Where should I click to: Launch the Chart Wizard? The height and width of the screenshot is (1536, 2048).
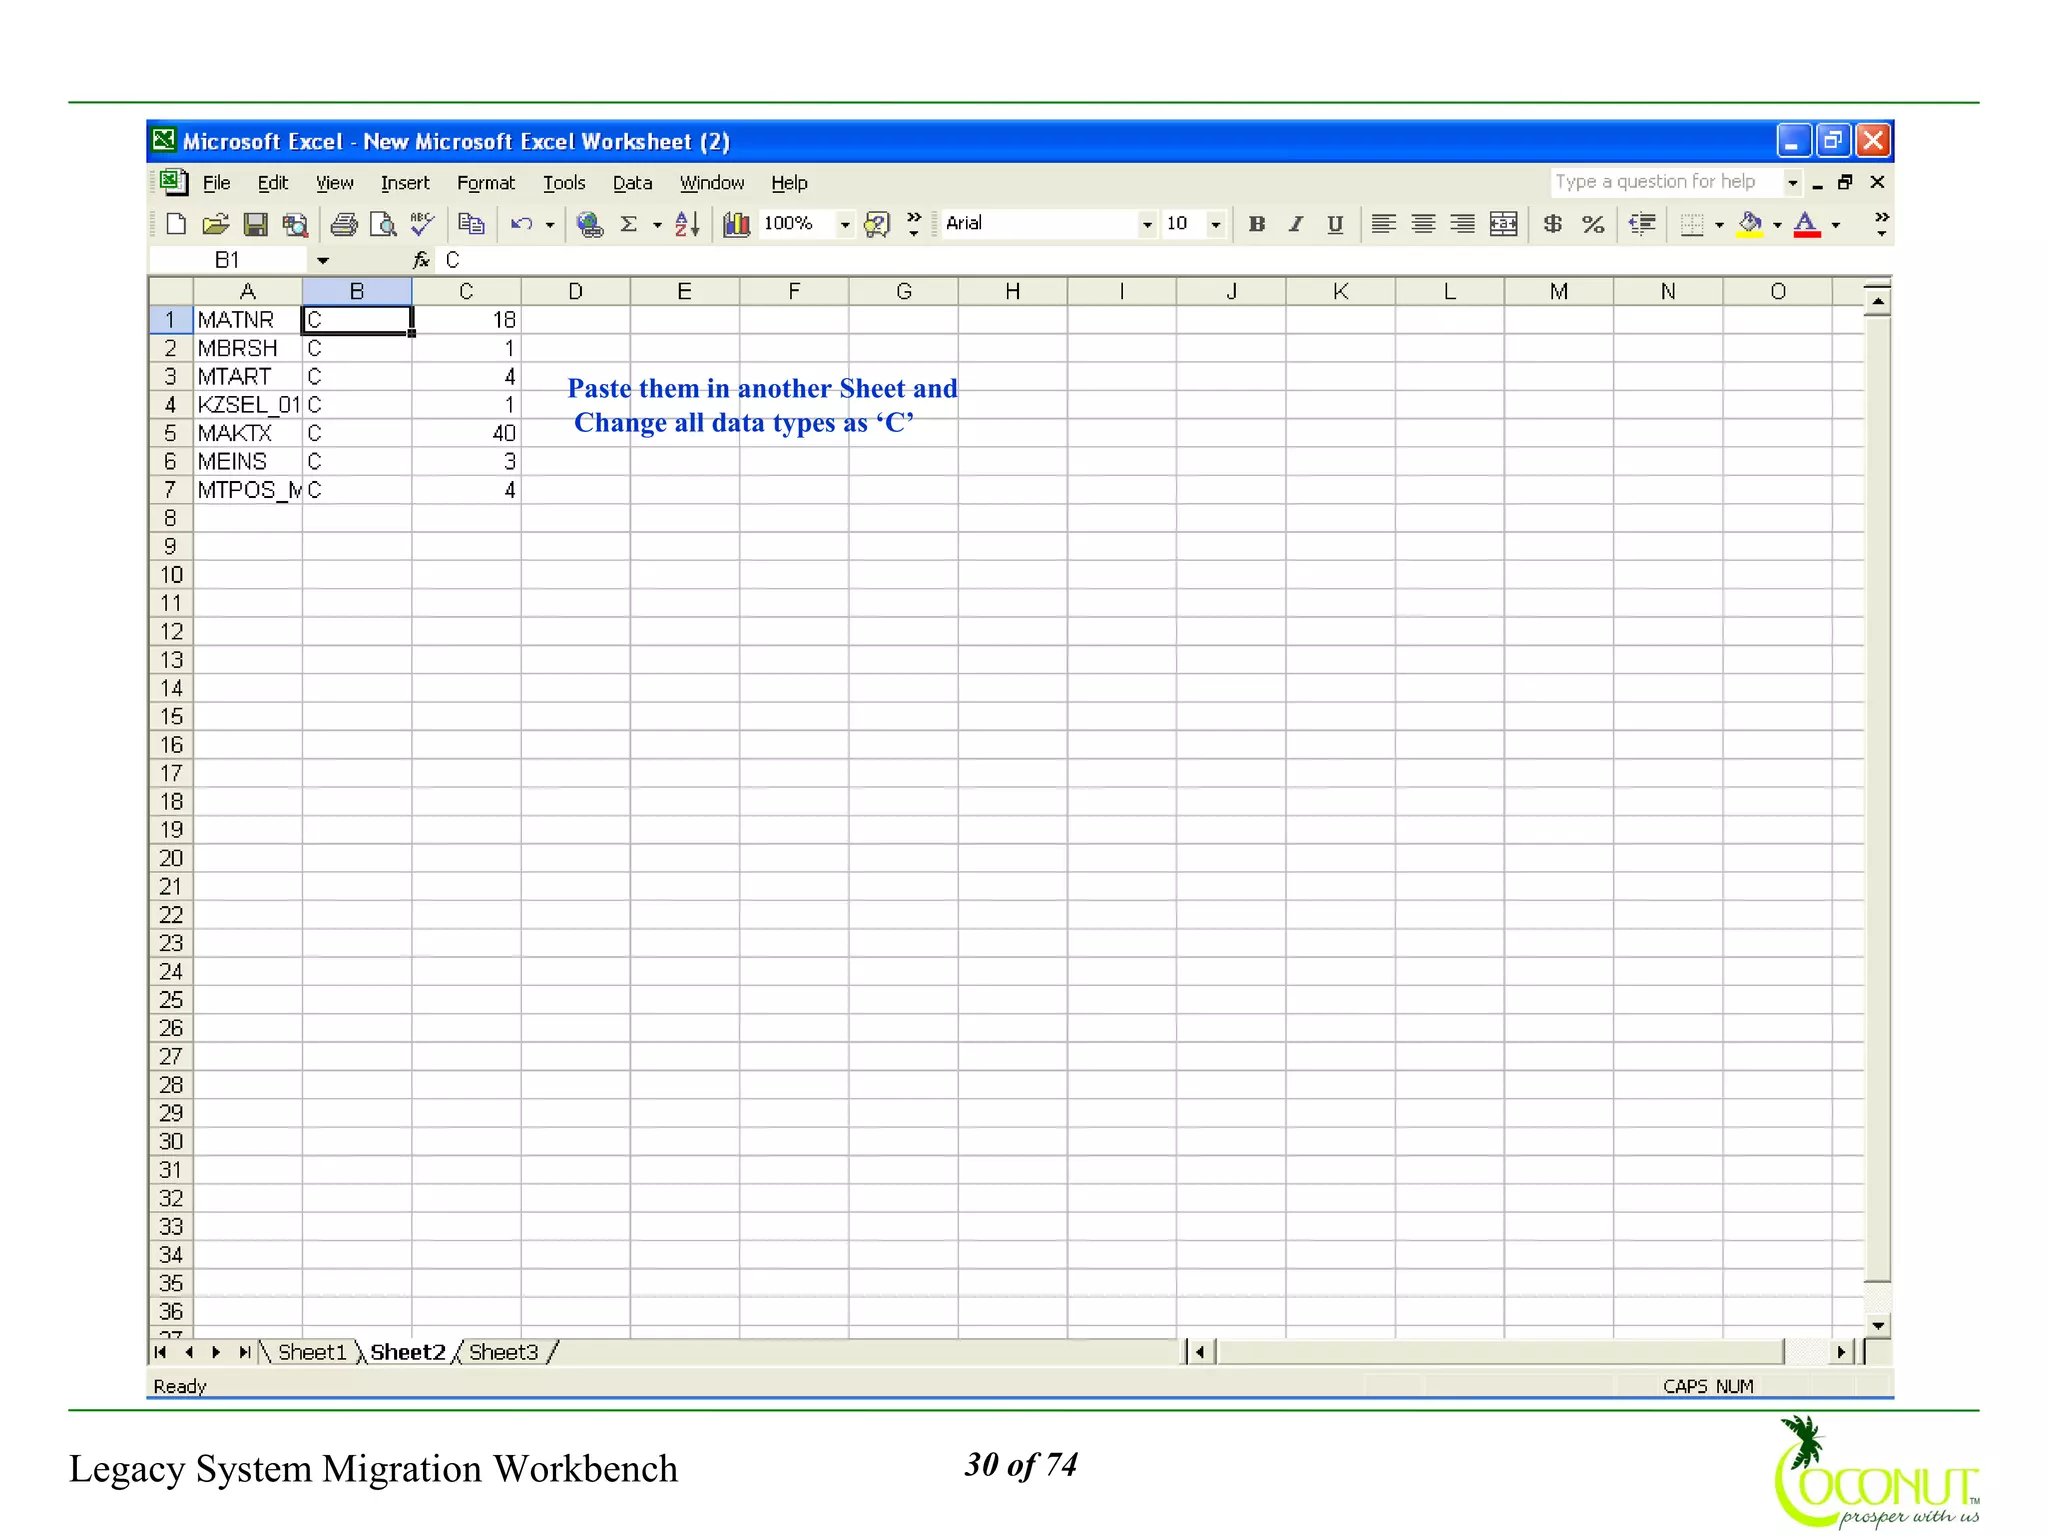click(x=737, y=224)
